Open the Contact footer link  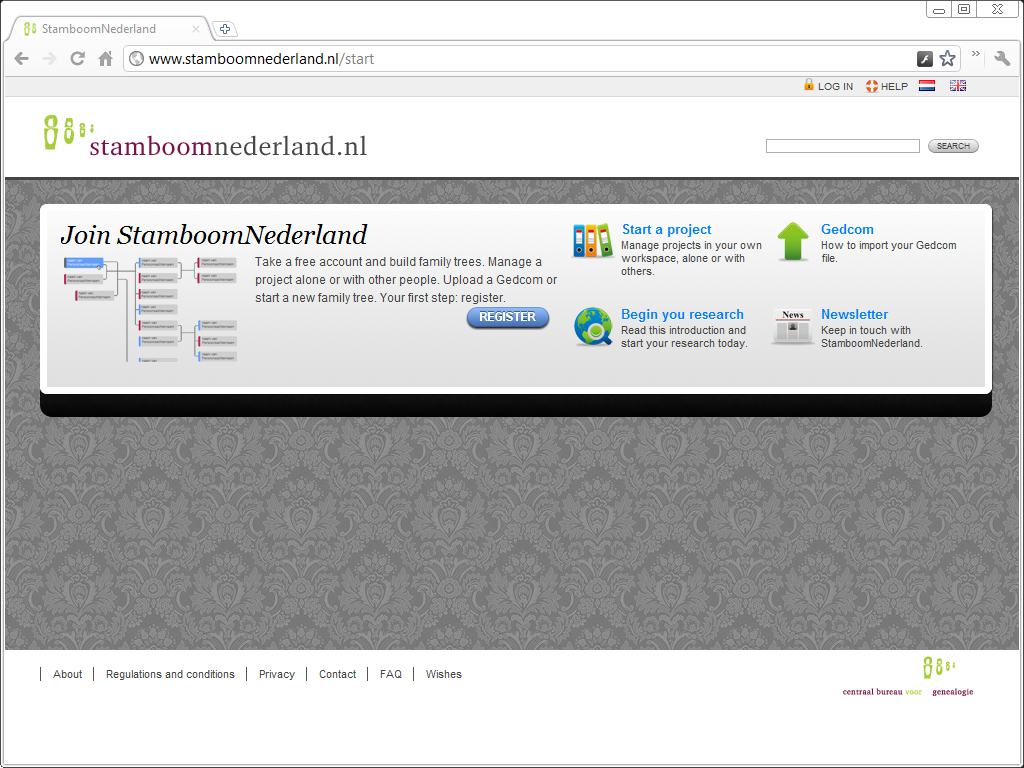(x=337, y=674)
